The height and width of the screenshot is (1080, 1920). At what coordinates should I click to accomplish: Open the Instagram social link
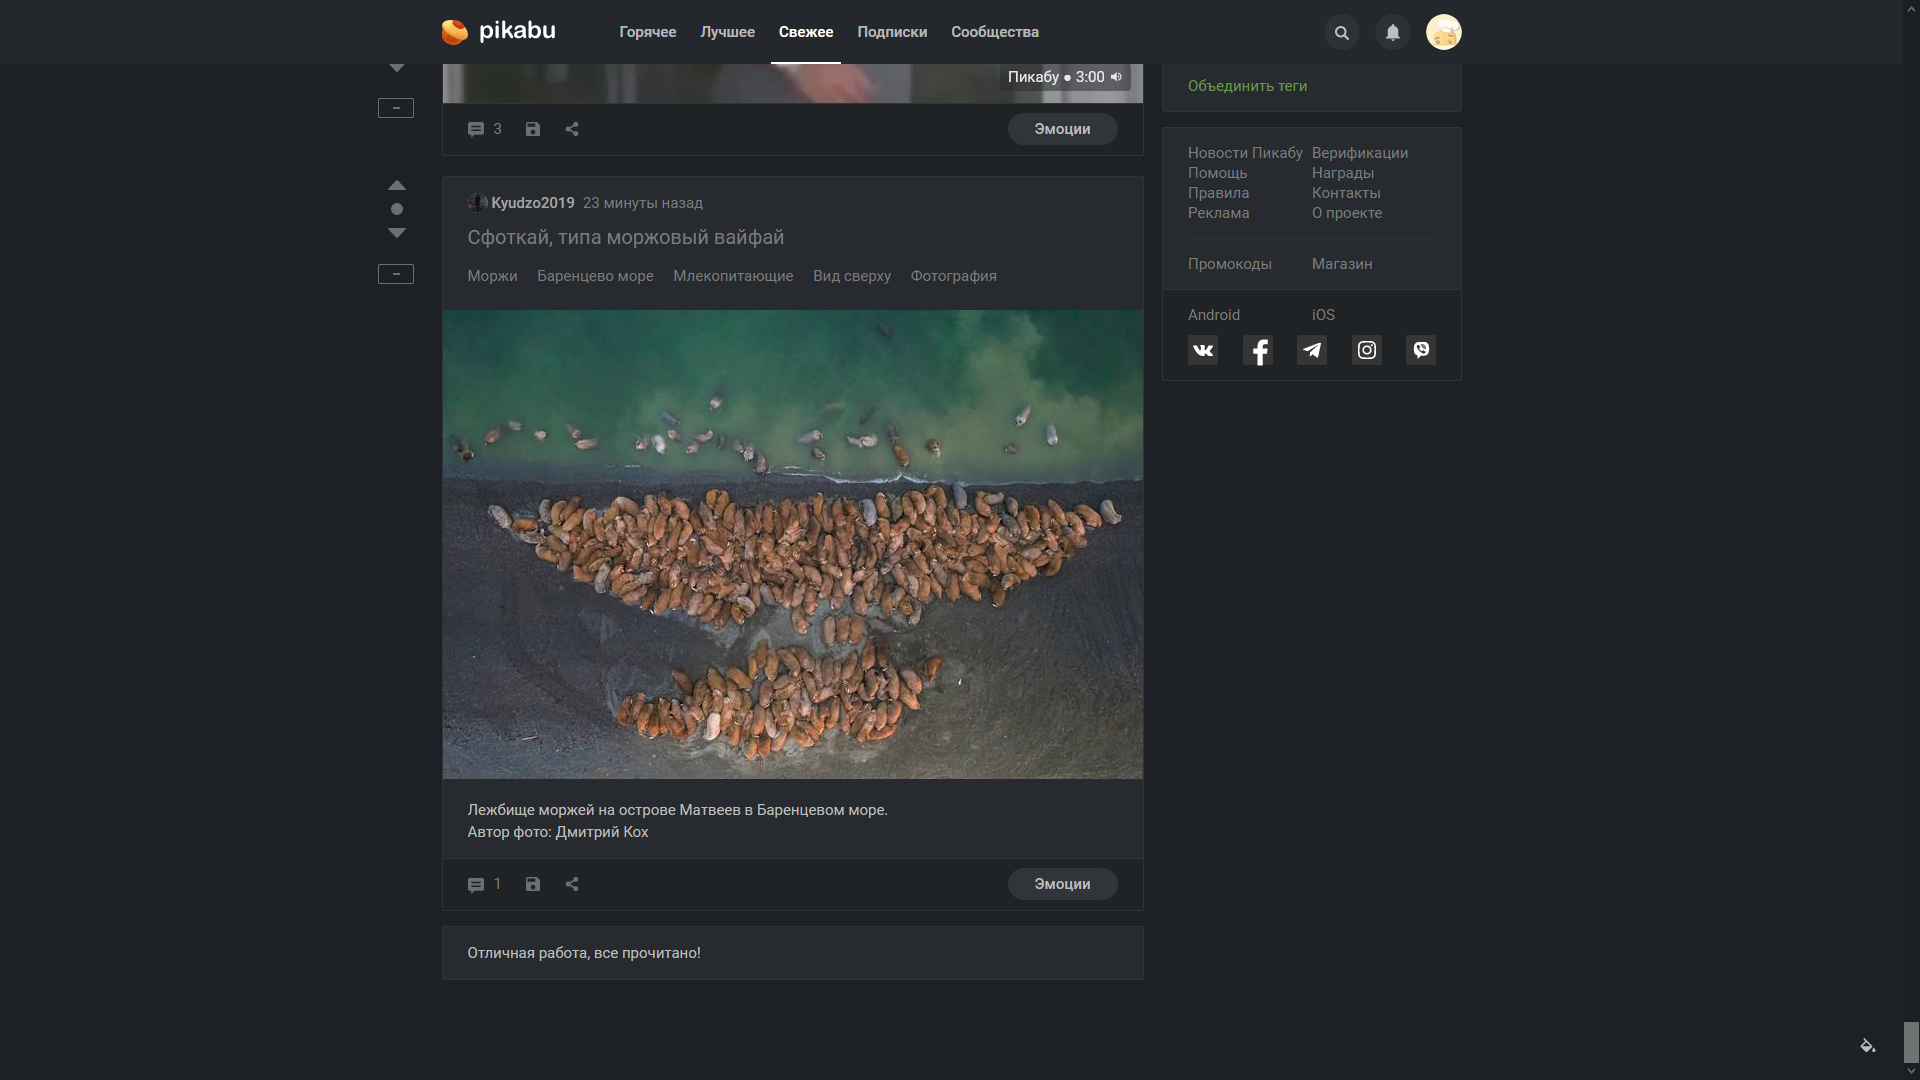tap(1366, 350)
